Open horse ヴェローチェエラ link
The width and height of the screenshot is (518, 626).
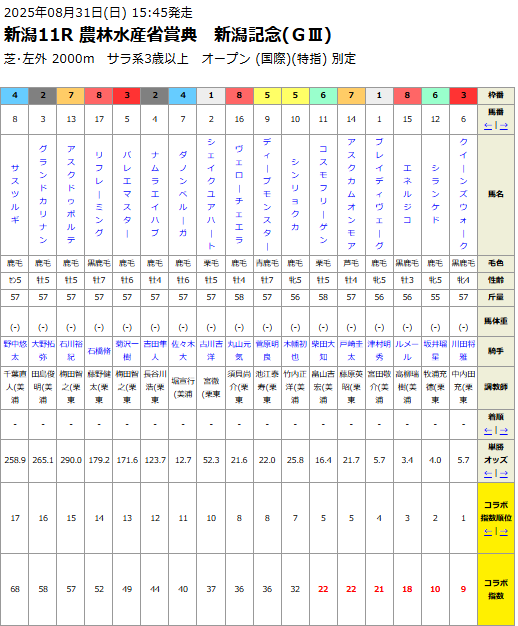click(x=239, y=194)
